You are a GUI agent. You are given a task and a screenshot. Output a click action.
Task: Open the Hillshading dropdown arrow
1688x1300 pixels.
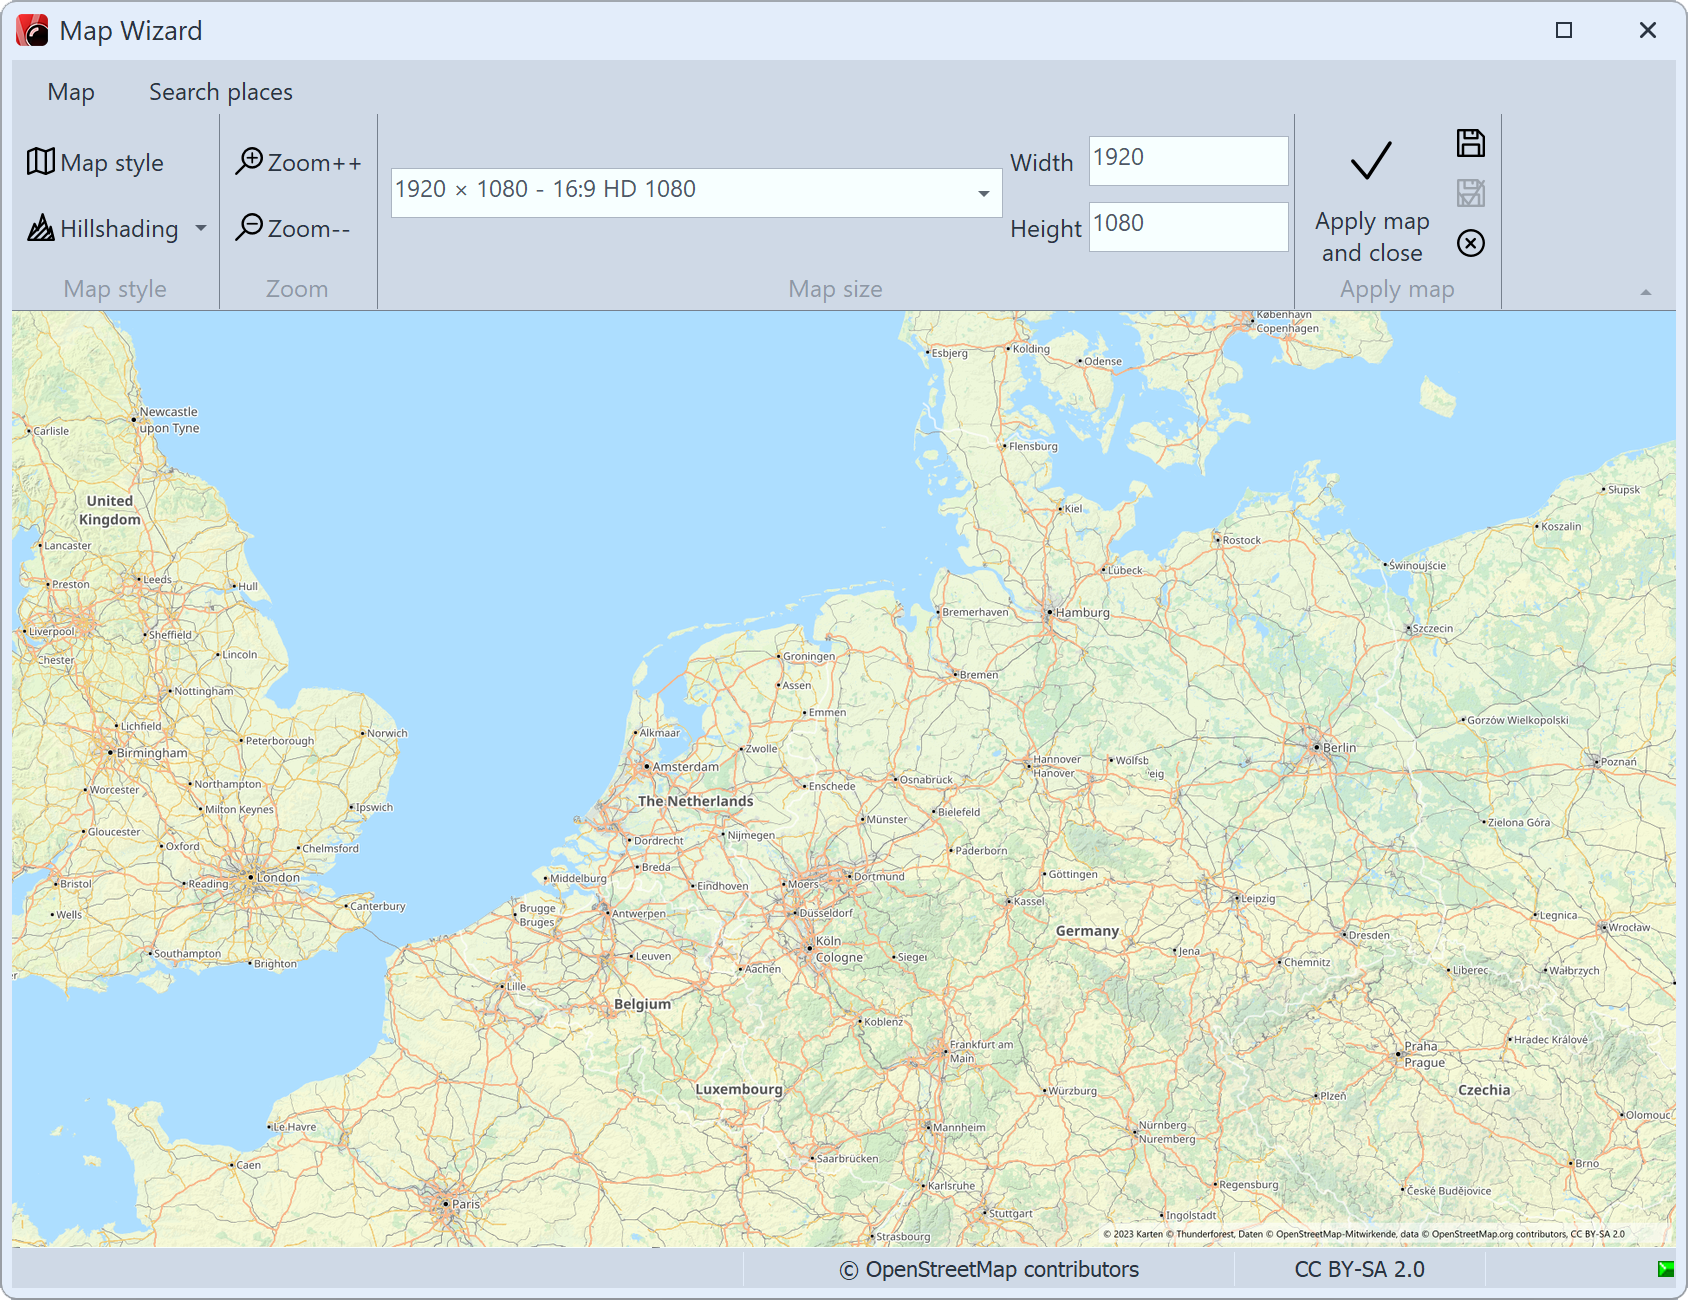(199, 228)
